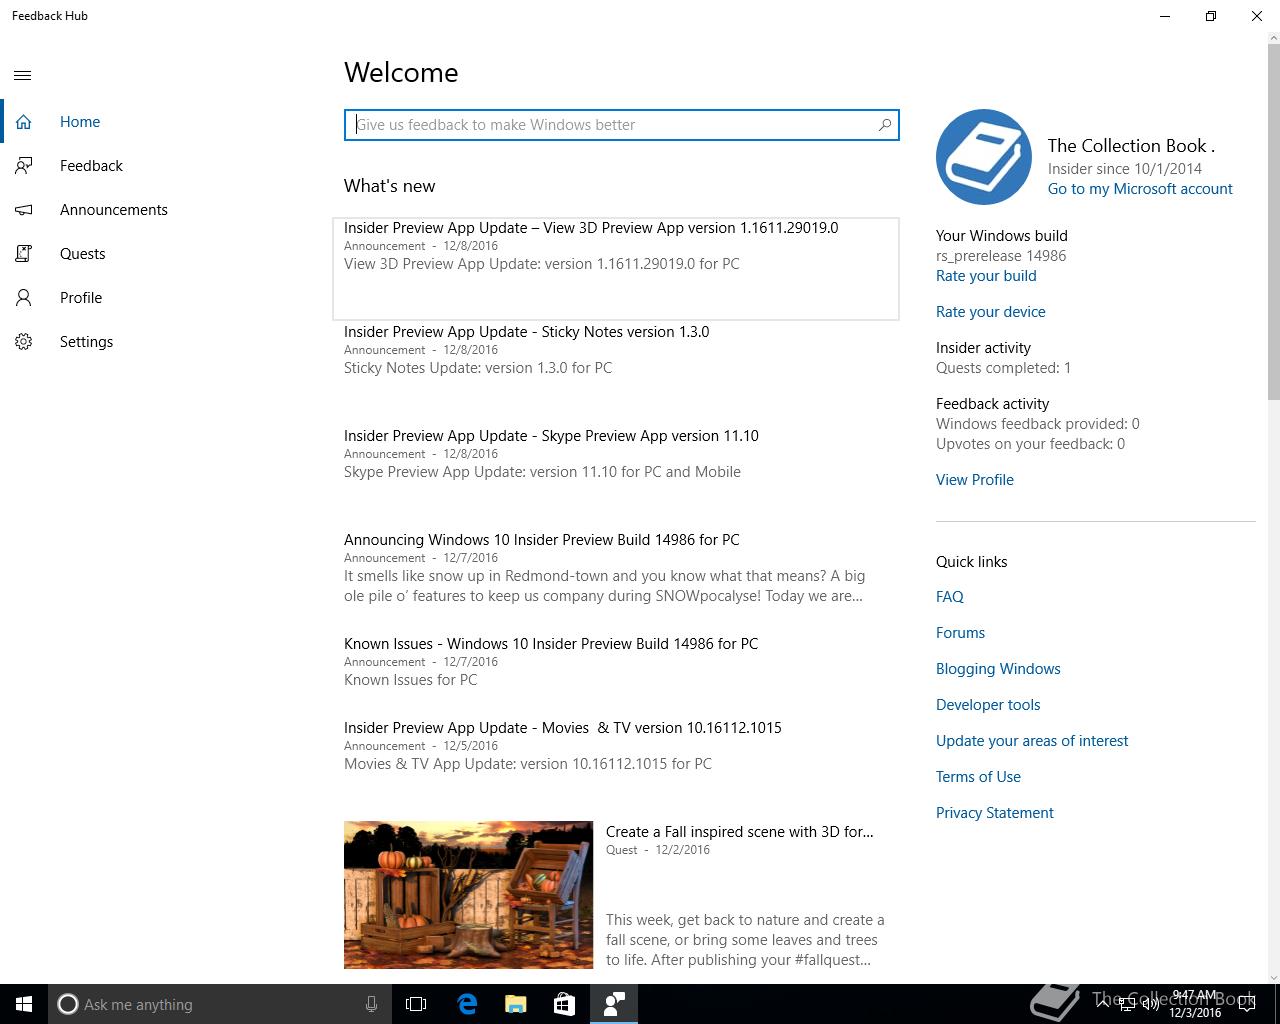Click the Cortana circle icon
1280x1024 pixels.
[67, 1004]
